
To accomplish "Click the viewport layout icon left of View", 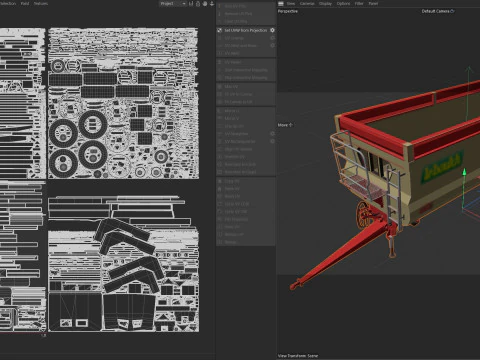I will coord(281,4).
